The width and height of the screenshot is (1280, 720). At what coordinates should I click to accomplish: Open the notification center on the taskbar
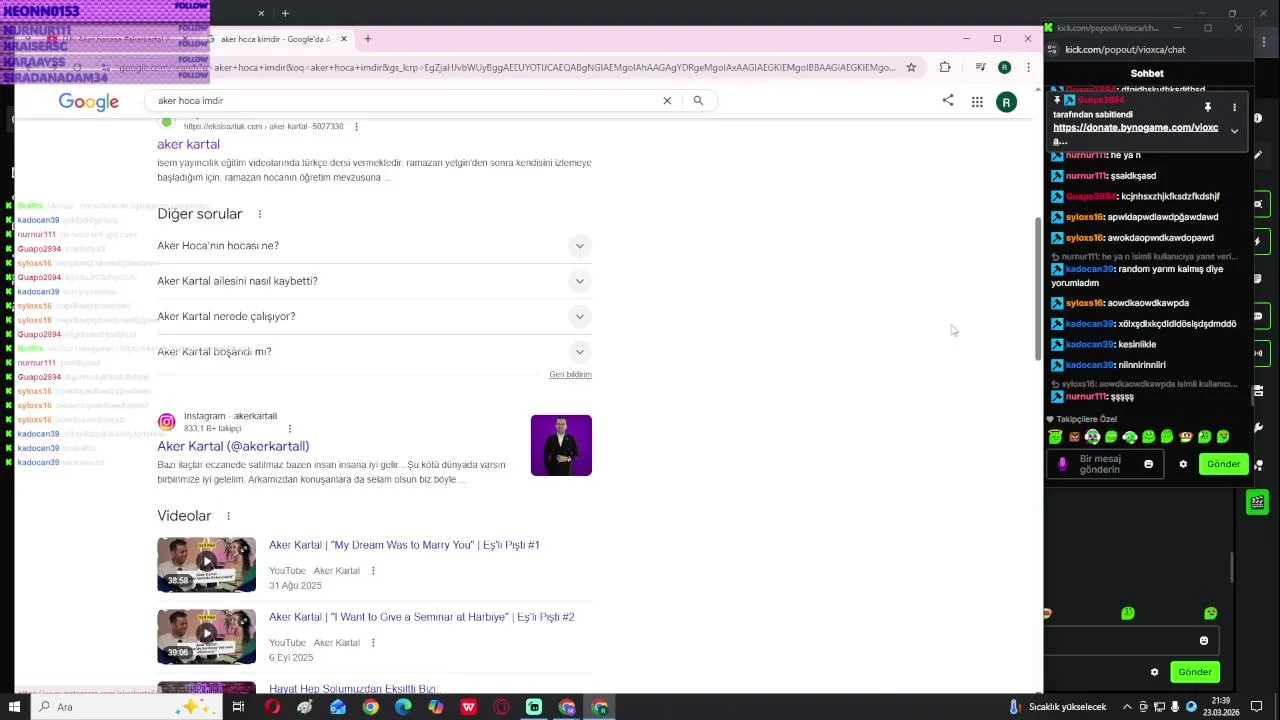coord(1257,707)
